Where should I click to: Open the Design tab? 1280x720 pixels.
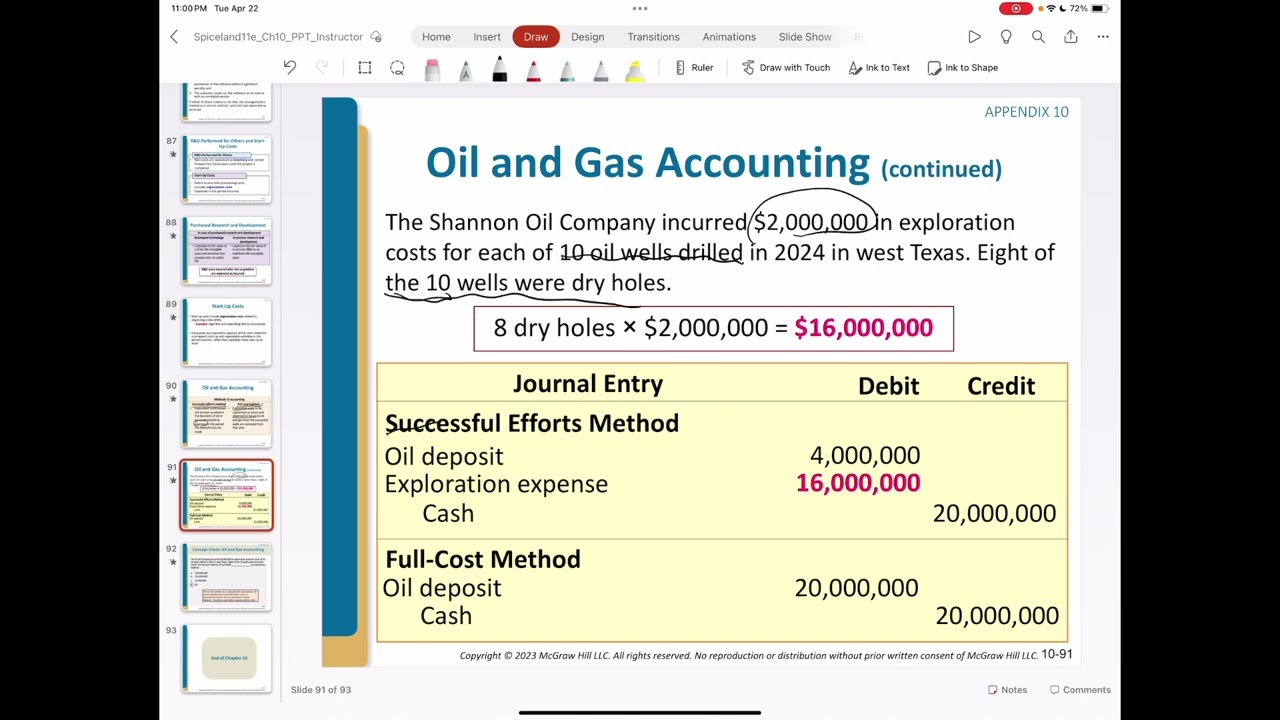coord(588,37)
